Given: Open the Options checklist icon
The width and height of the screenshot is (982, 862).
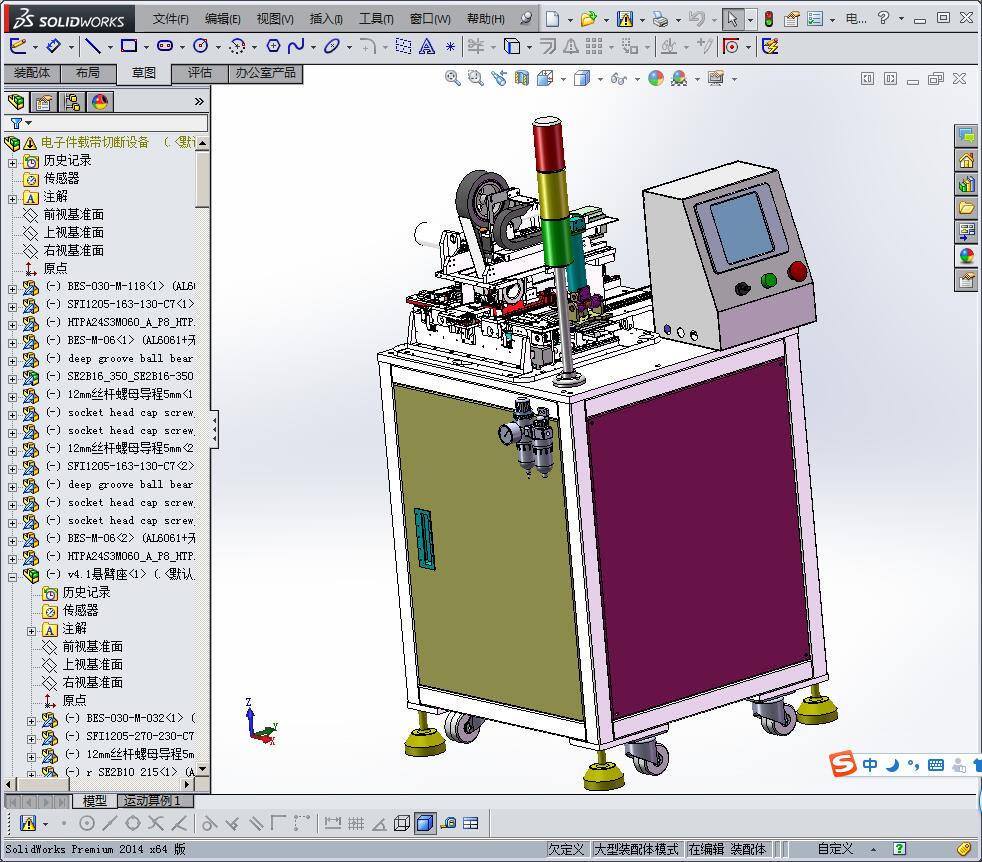Looking at the screenshot, I should (815, 19).
